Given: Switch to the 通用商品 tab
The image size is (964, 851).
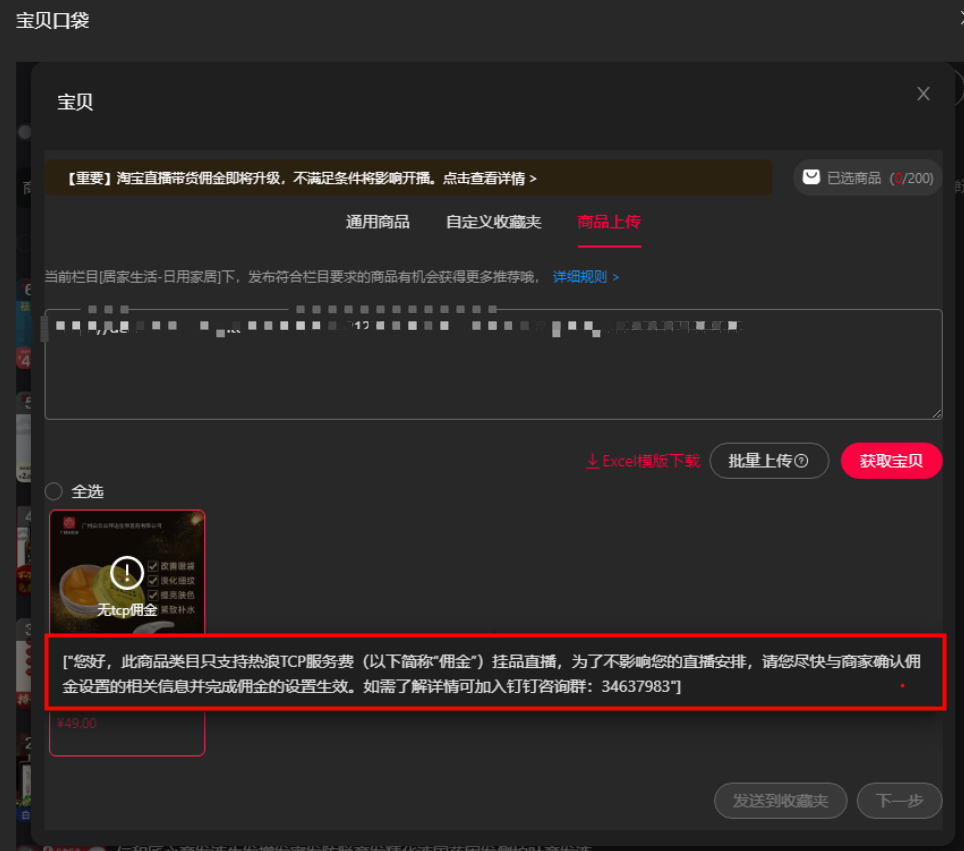Looking at the screenshot, I should point(377,222).
